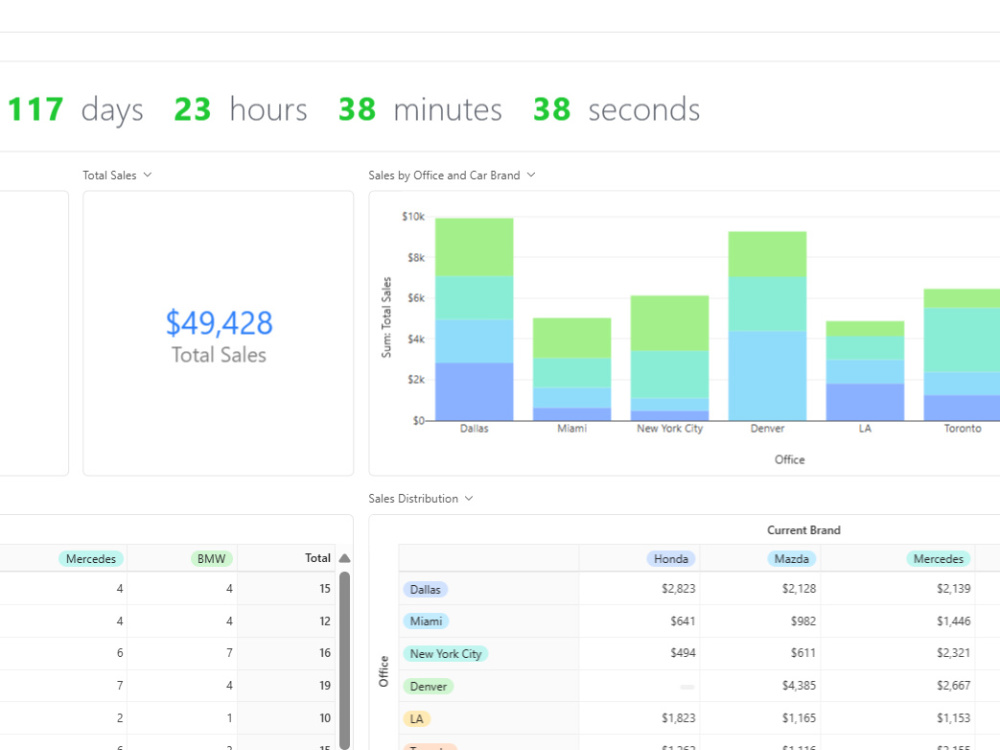Click the Mazda brand header pill
Screen dimensions: 1000x750
coord(792,558)
